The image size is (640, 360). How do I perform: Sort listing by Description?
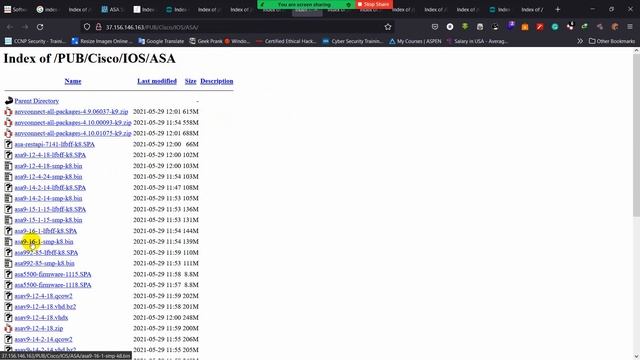pos(217,81)
